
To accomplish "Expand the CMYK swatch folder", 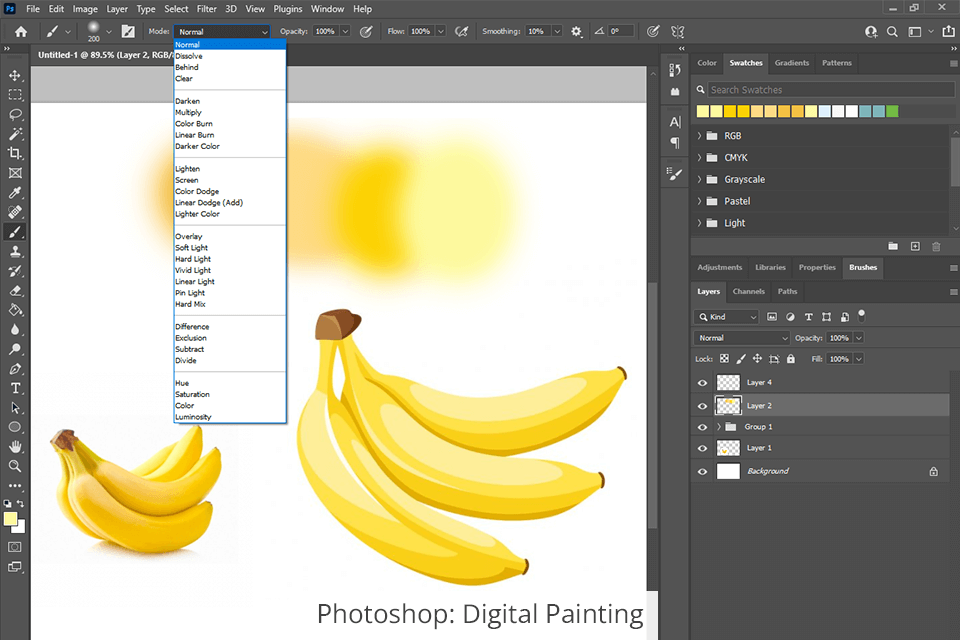I will pyautogui.click(x=699, y=157).
